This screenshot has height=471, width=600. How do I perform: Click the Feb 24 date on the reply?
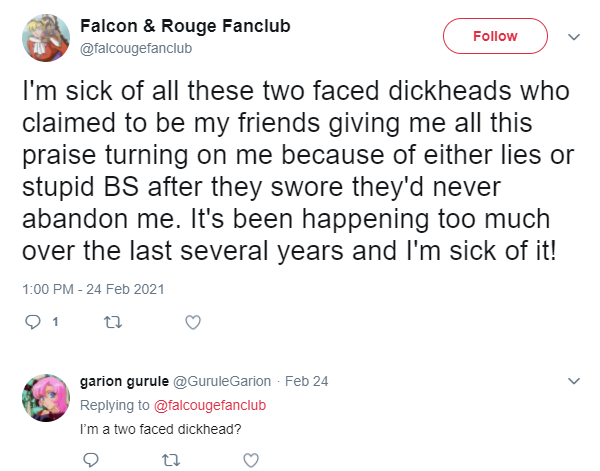pyautogui.click(x=307, y=381)
